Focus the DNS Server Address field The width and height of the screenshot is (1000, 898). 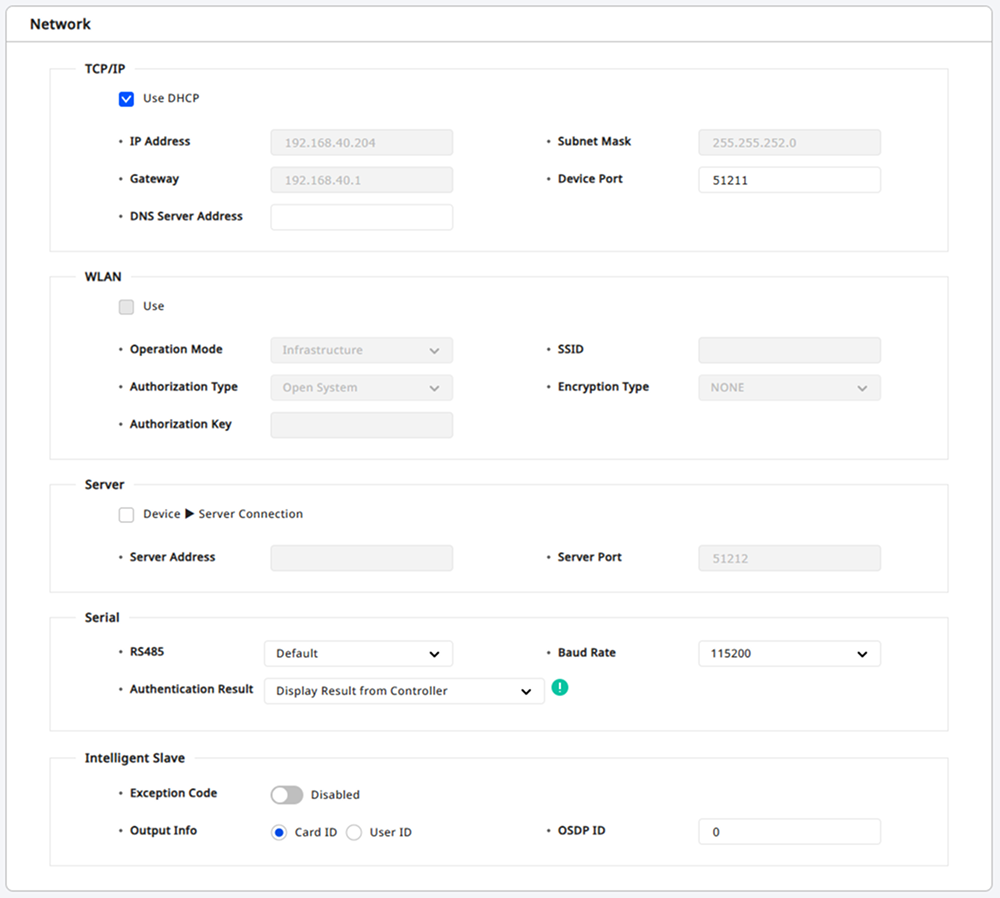click(x=361, y=217)
